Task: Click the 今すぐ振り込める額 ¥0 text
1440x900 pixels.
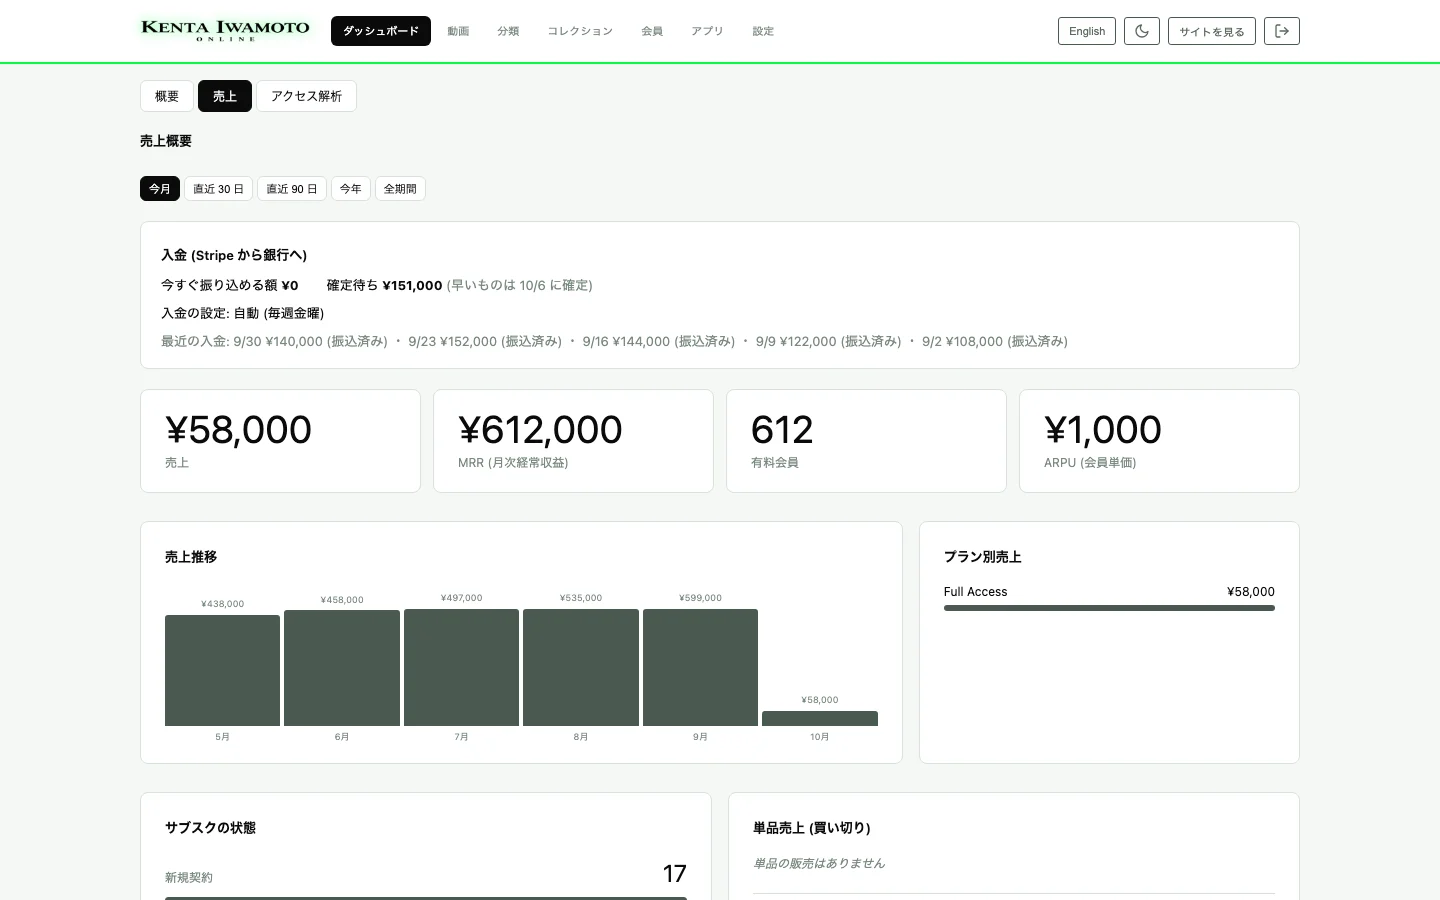Action: [230, 285]
